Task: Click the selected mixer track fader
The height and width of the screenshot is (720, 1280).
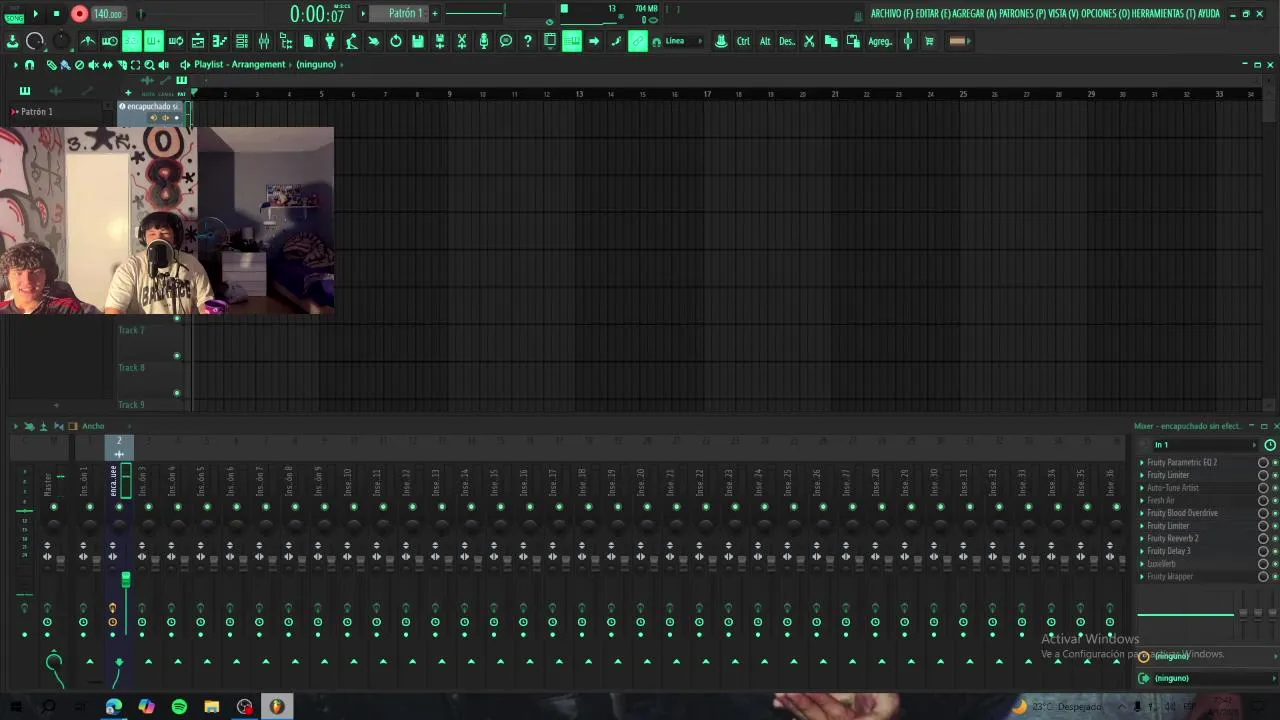Action: 126,580
